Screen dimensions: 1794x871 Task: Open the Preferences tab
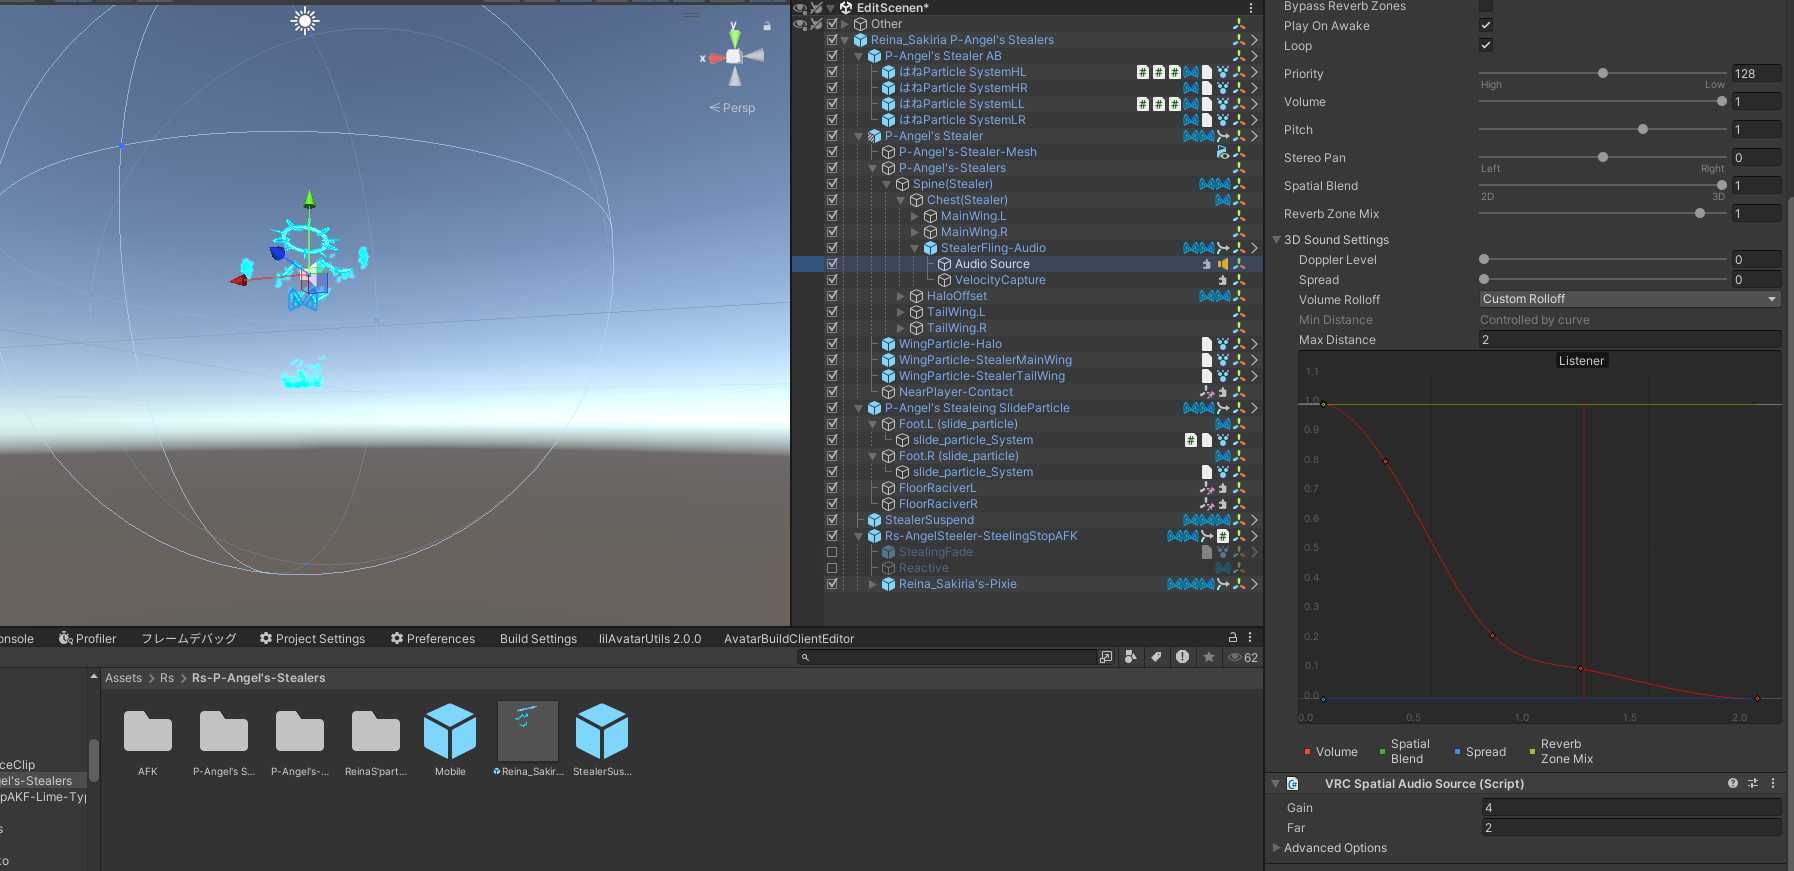point(432,639)
